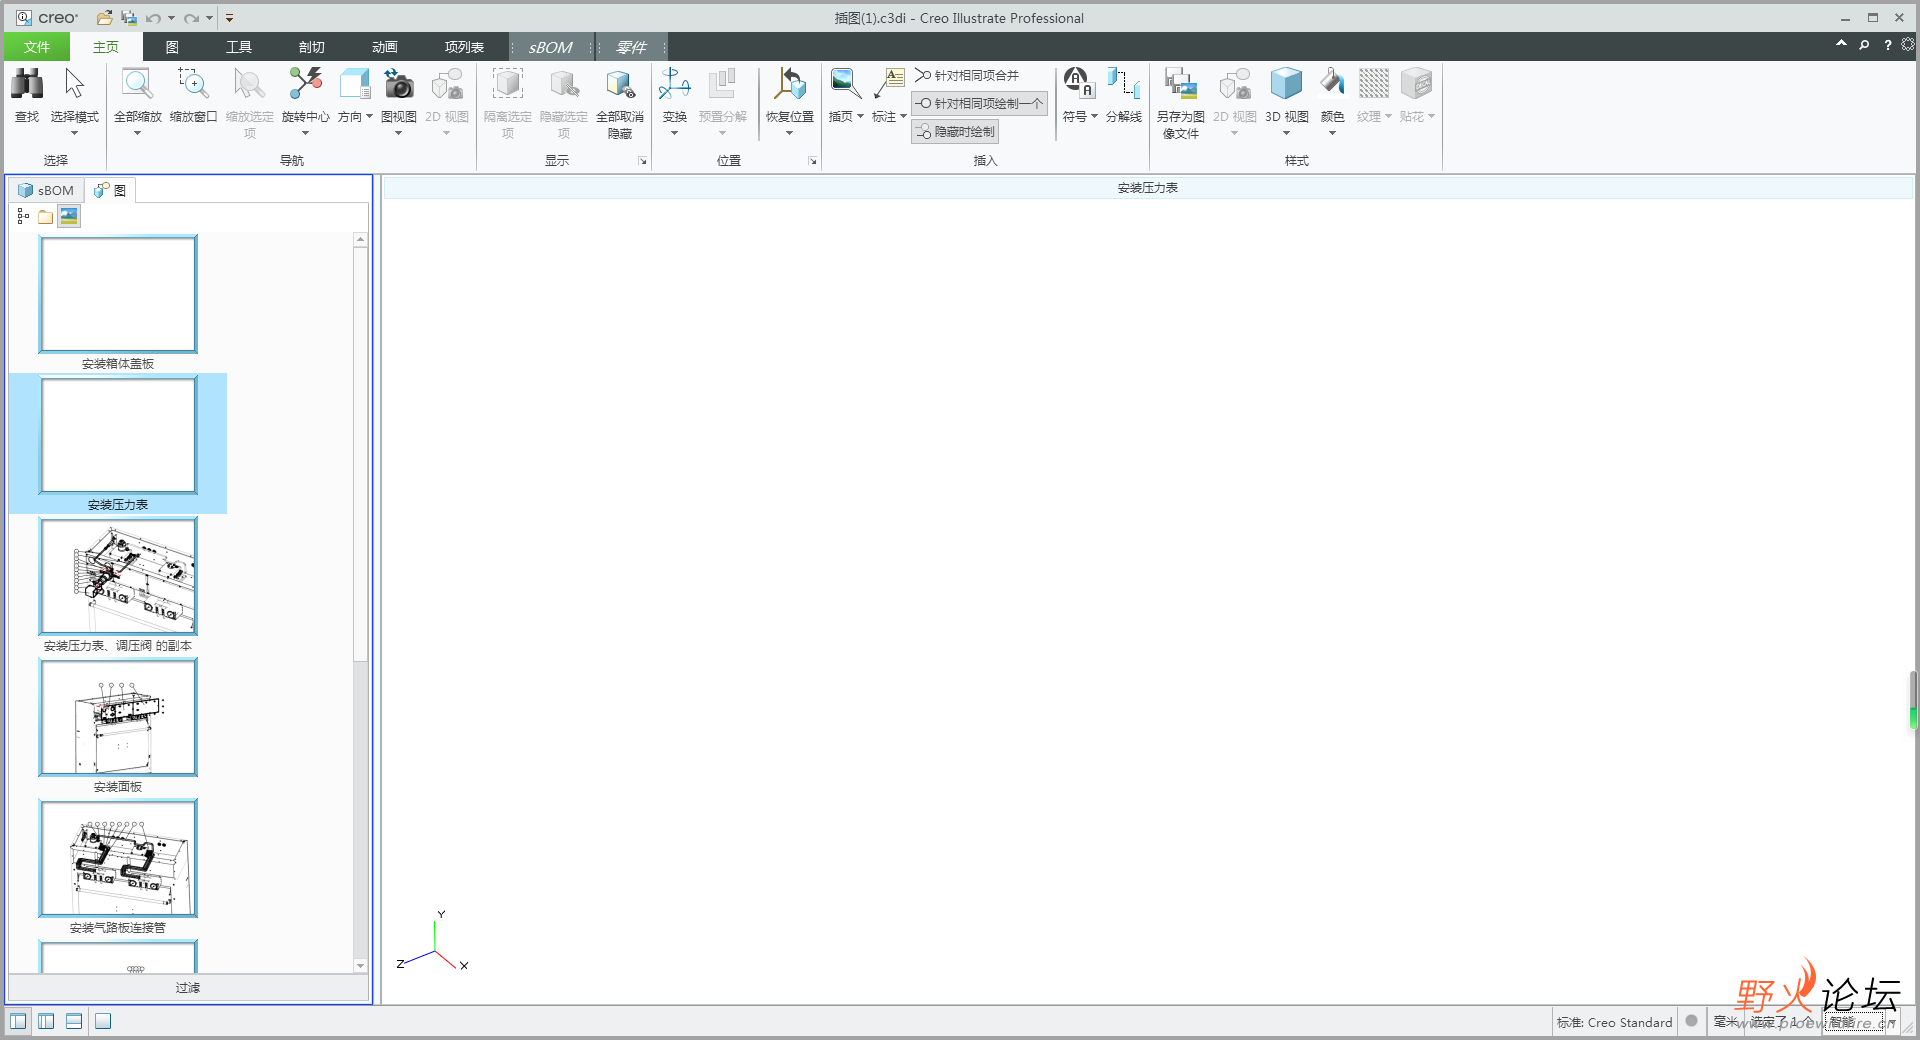Open the 变换 dropdown arrow
This screenshot has height=1040, width=1920.
pyautogui.click(x=675, y=133)
